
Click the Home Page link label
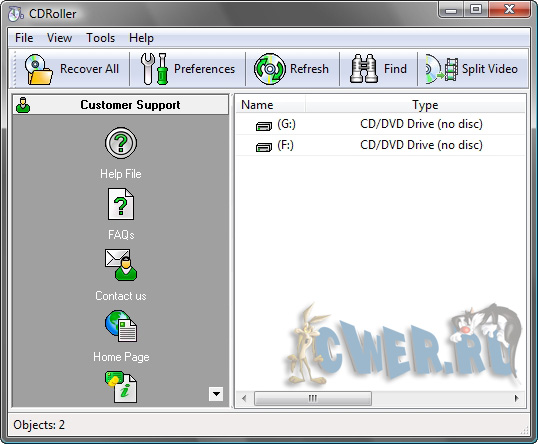pyautogui.click(x=121, y=357)
